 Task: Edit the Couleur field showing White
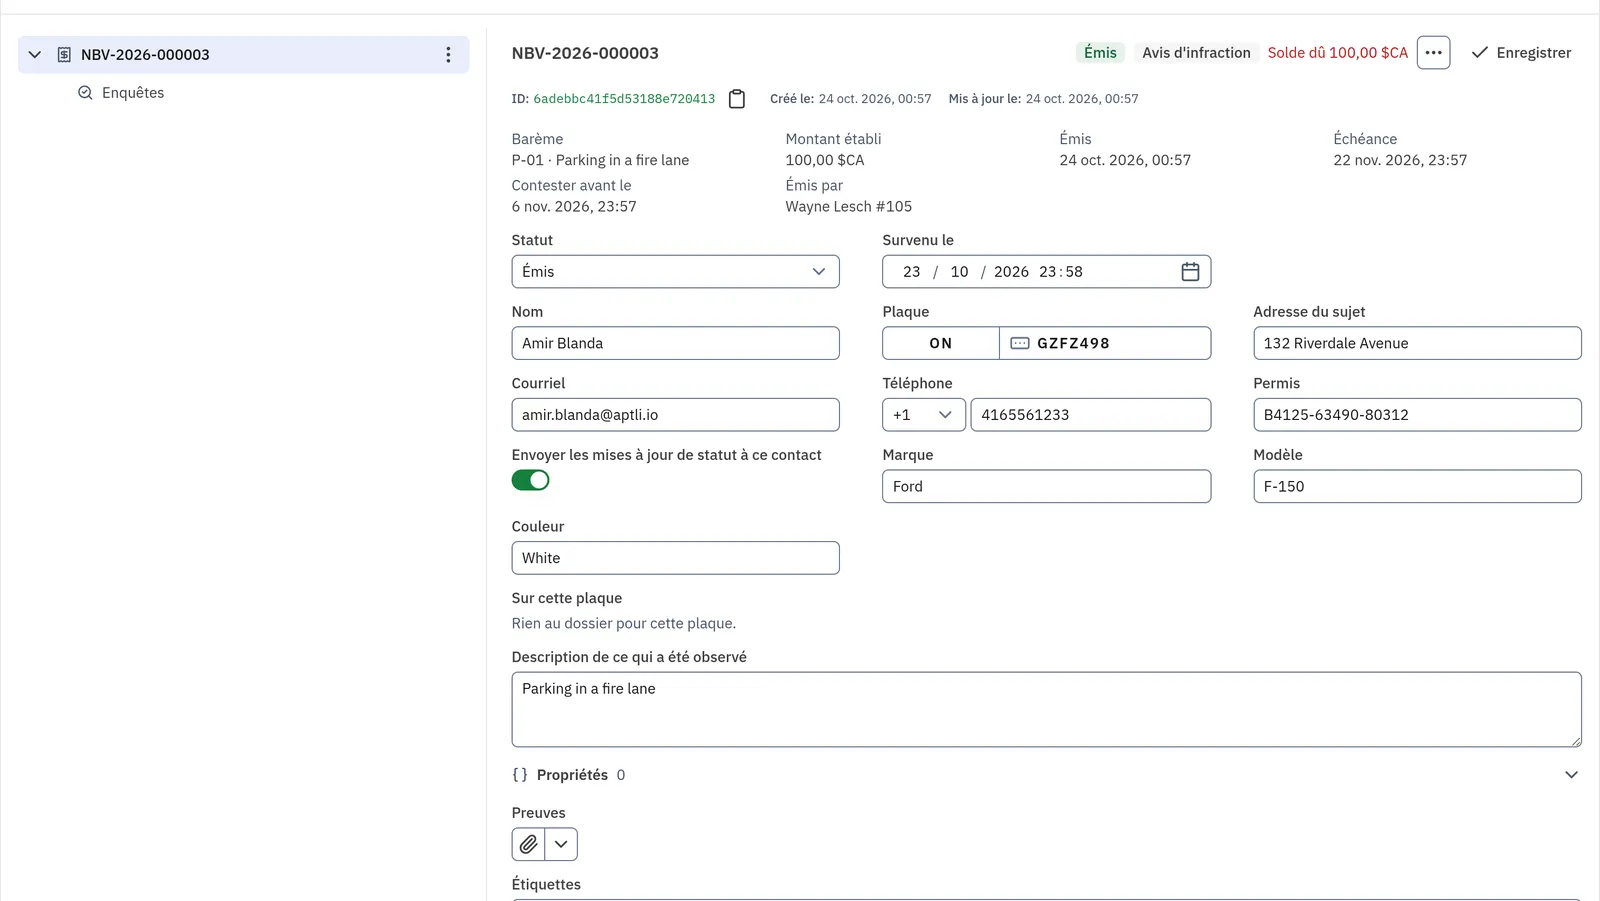coord(675,558)
